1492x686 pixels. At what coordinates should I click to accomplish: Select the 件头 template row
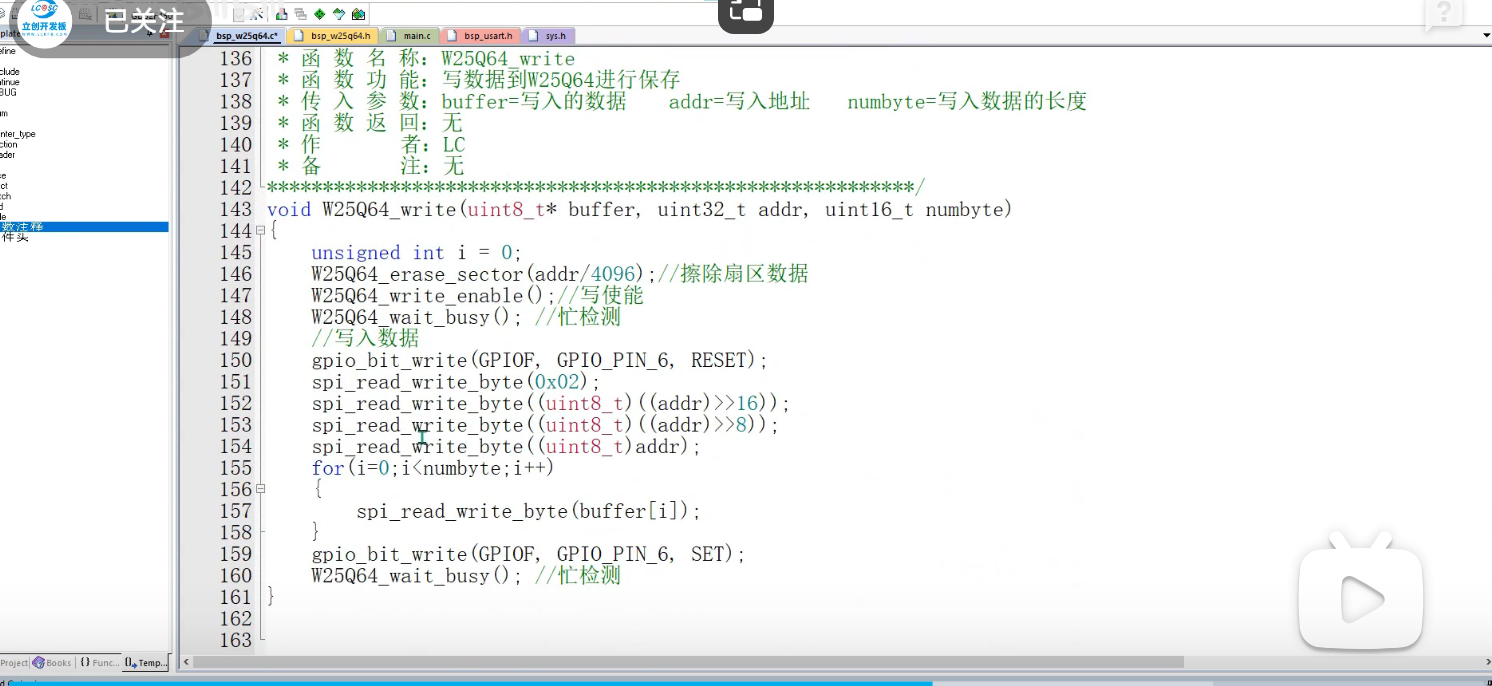tap(14, 238)
